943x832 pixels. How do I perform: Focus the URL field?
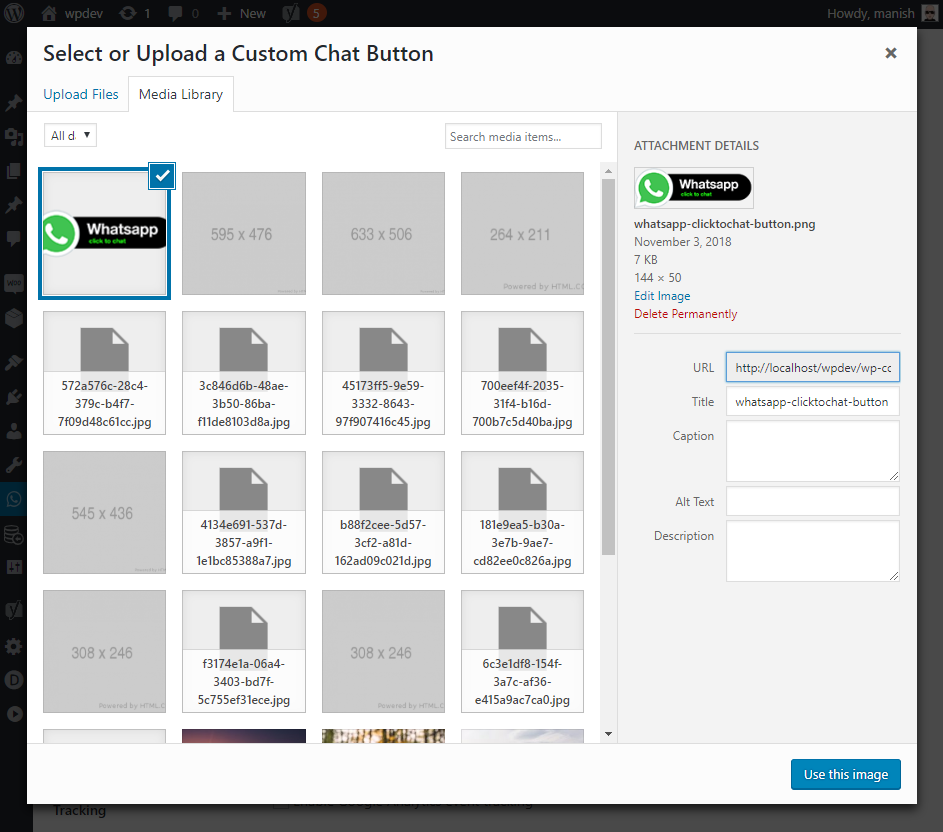coord(812,368)
